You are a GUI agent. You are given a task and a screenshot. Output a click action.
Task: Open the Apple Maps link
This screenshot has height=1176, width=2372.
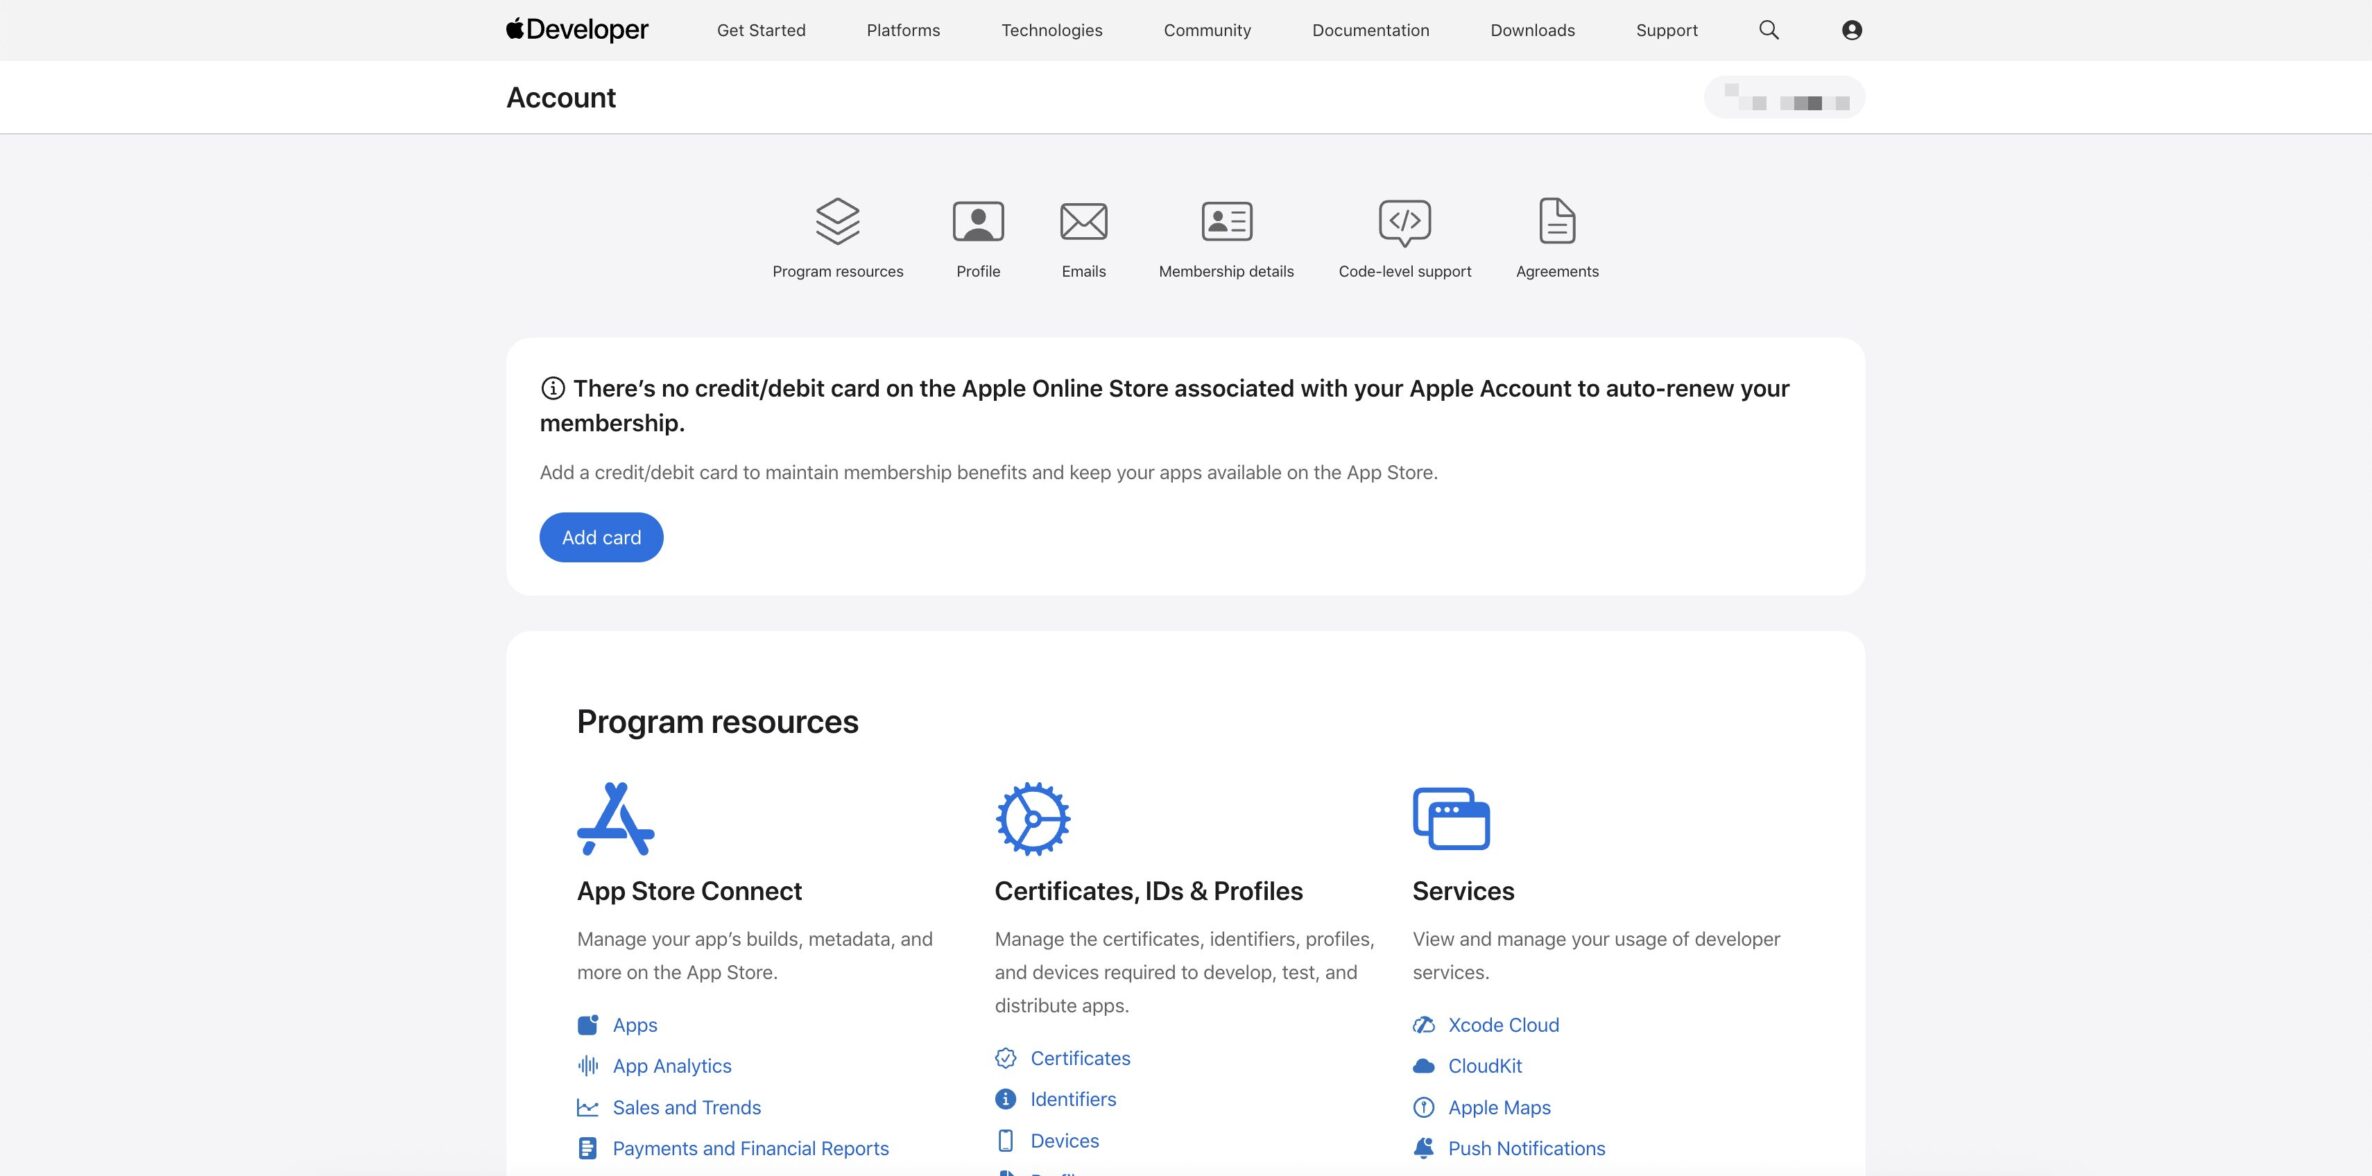pos(1500,1108)
